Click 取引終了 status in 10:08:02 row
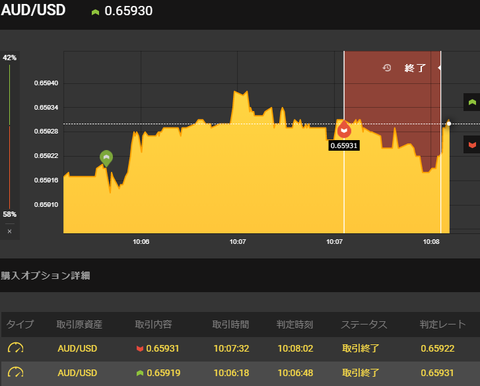Image resolution: width=480 pixels, height=386 pixels. [361, 349]
